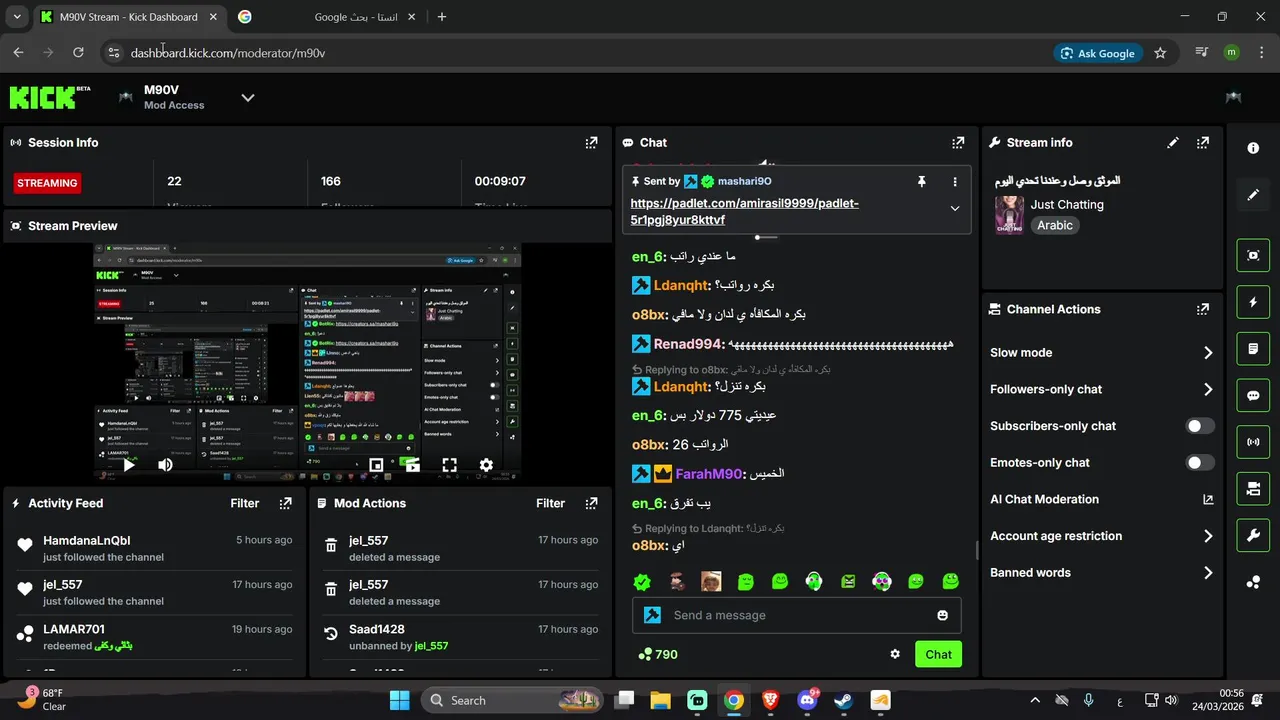Show hidden system tray icons
Image resolution: width=1280 pixels, height=720 pixels.
[1035, 700]
